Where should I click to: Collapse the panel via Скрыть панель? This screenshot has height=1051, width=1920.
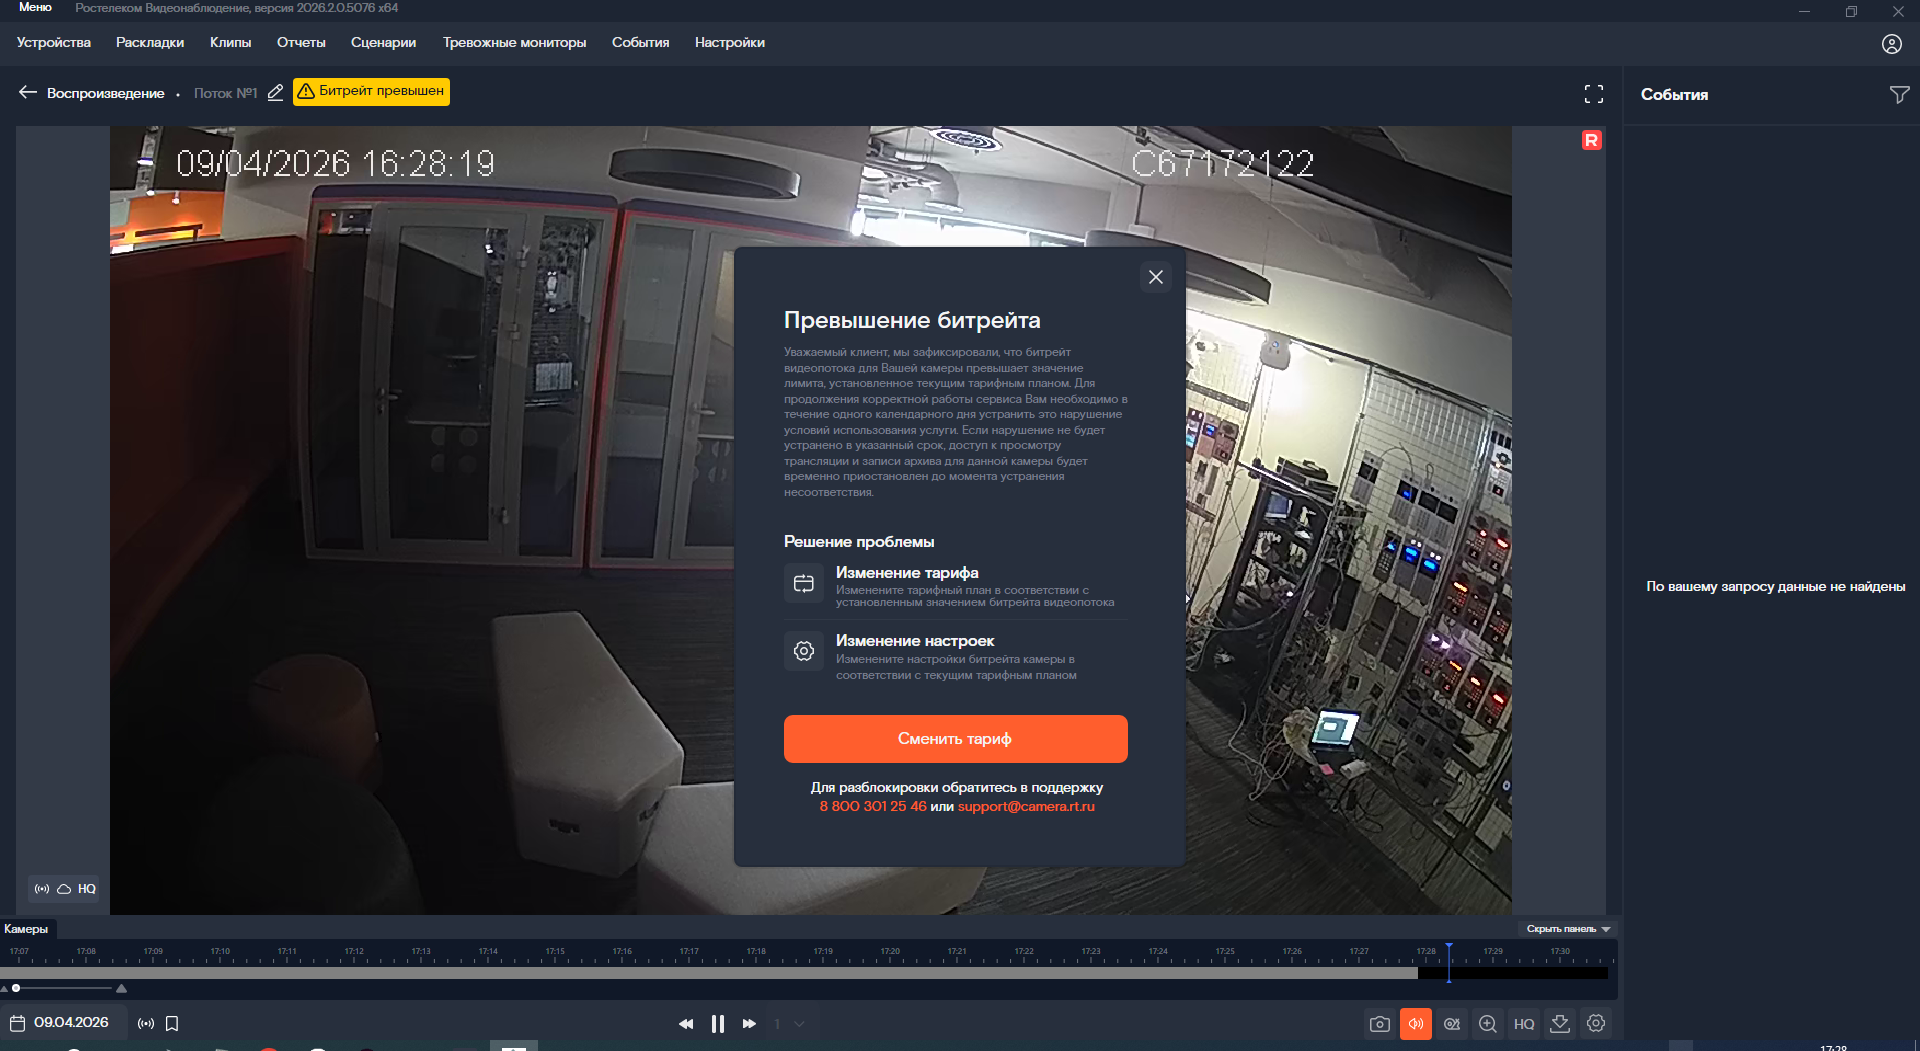tap(1566, 929)
